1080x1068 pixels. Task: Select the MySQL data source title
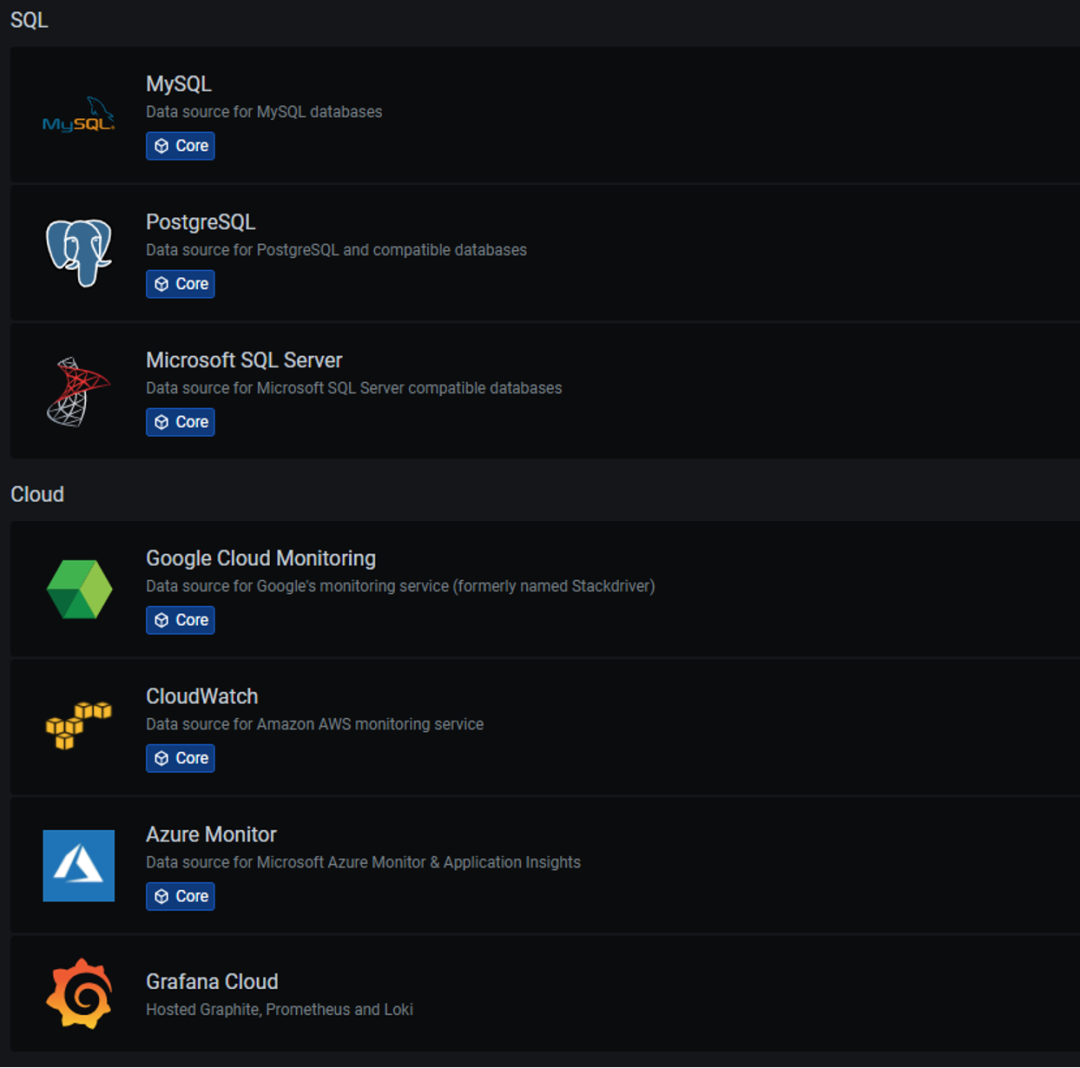(x=178, y=84)
